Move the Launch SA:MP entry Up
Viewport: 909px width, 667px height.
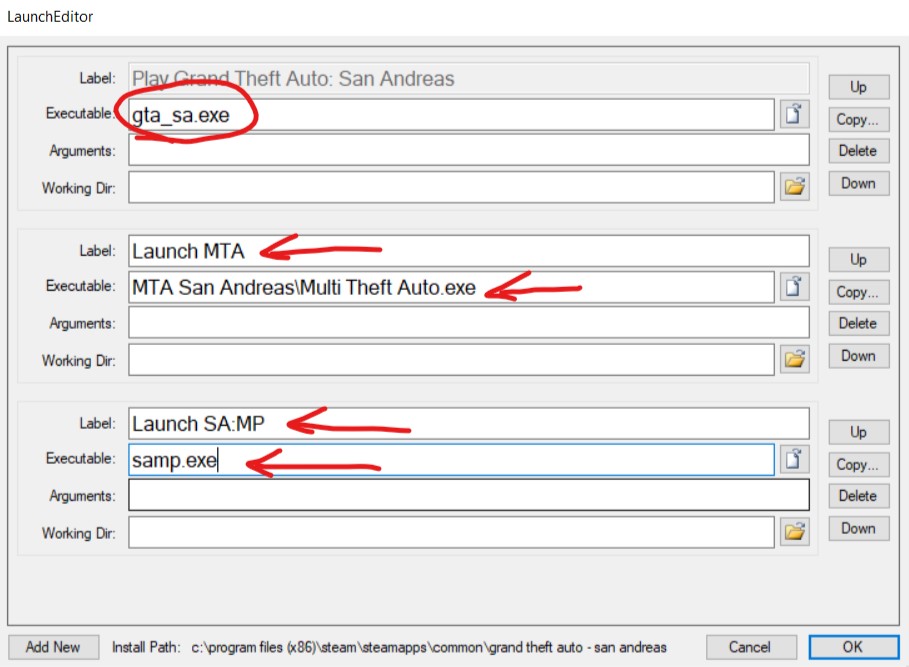point(859,432)
